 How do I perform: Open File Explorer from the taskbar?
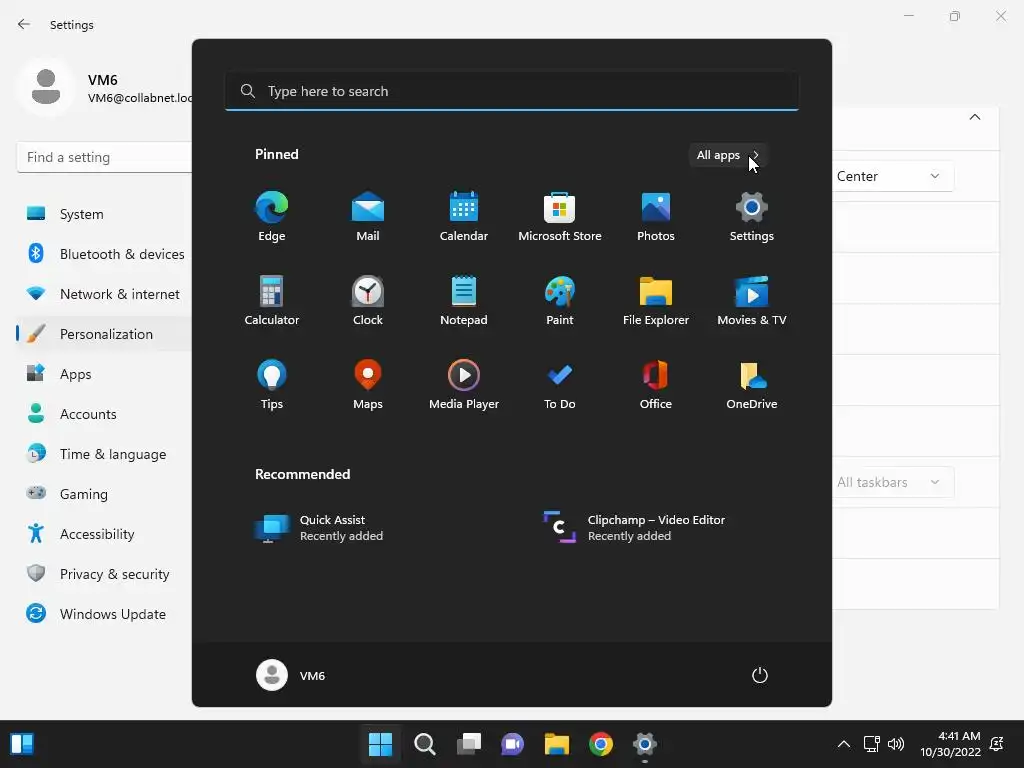(557, 744)
